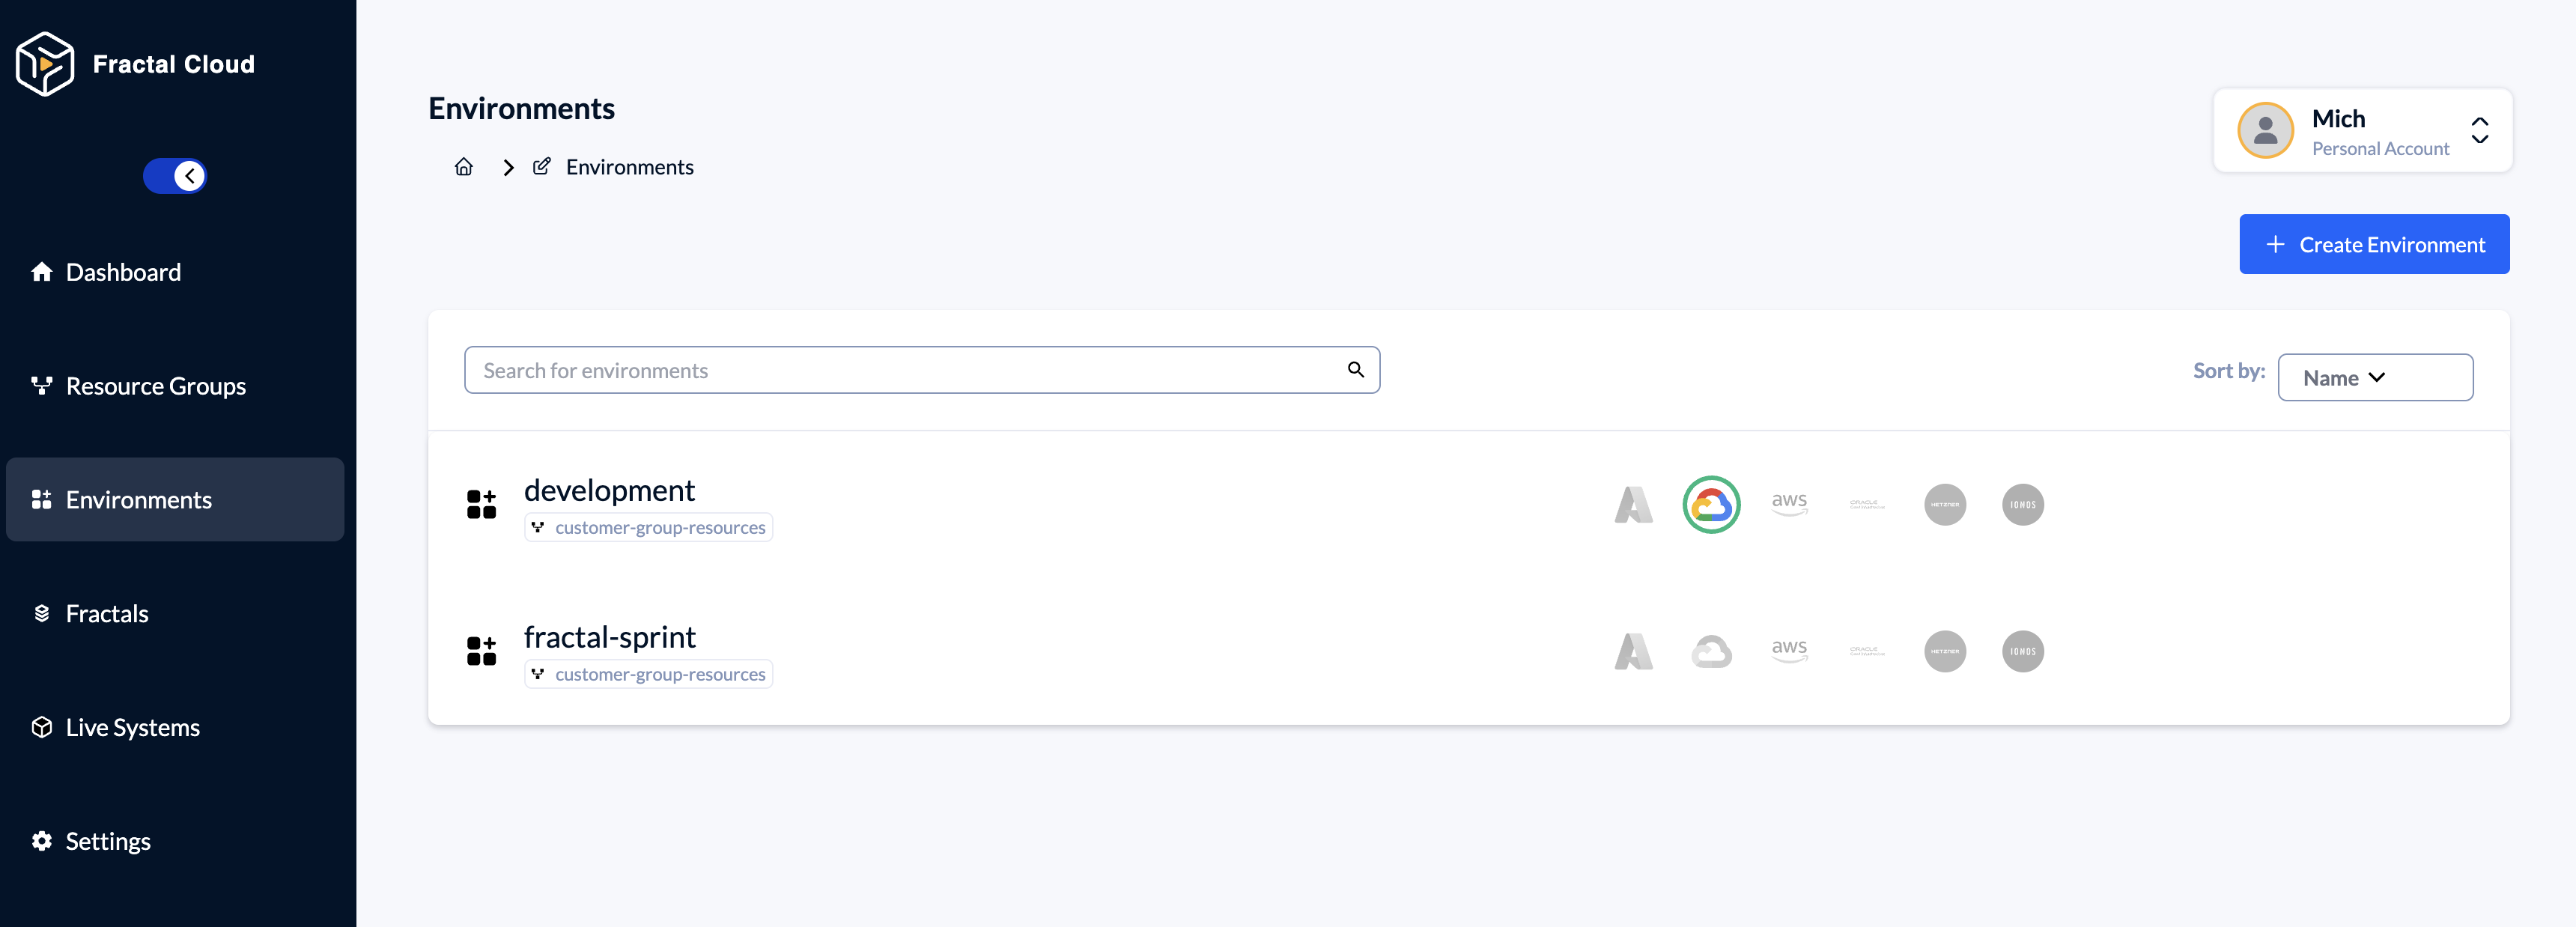This screenshot has height=927, width=2576.
Task: Open the Sort by Name dropdown
Action: coord(2374,377)
